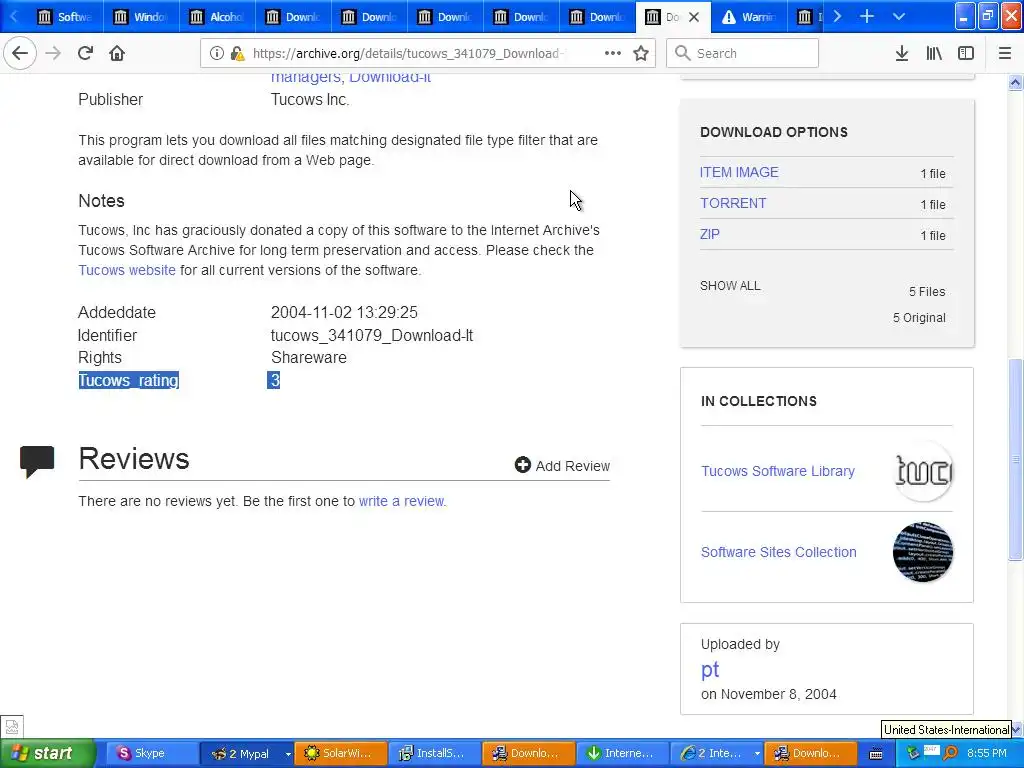Close the active tab
Image resolution: width=1024 pixels, height=768 pixels.
(694, 17)
